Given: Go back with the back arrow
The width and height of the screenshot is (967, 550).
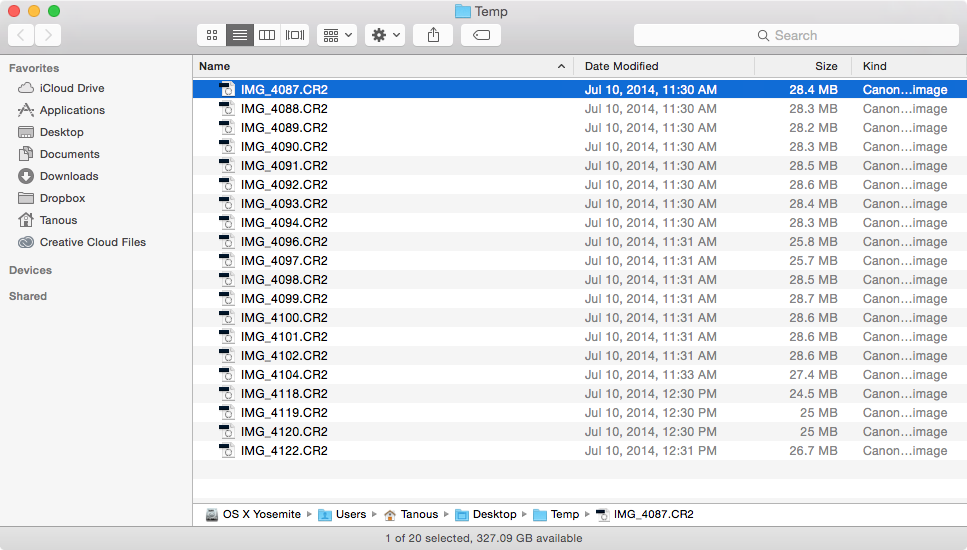Looking at the screenshot, I should pyautogui.click(x=21, y=35).
